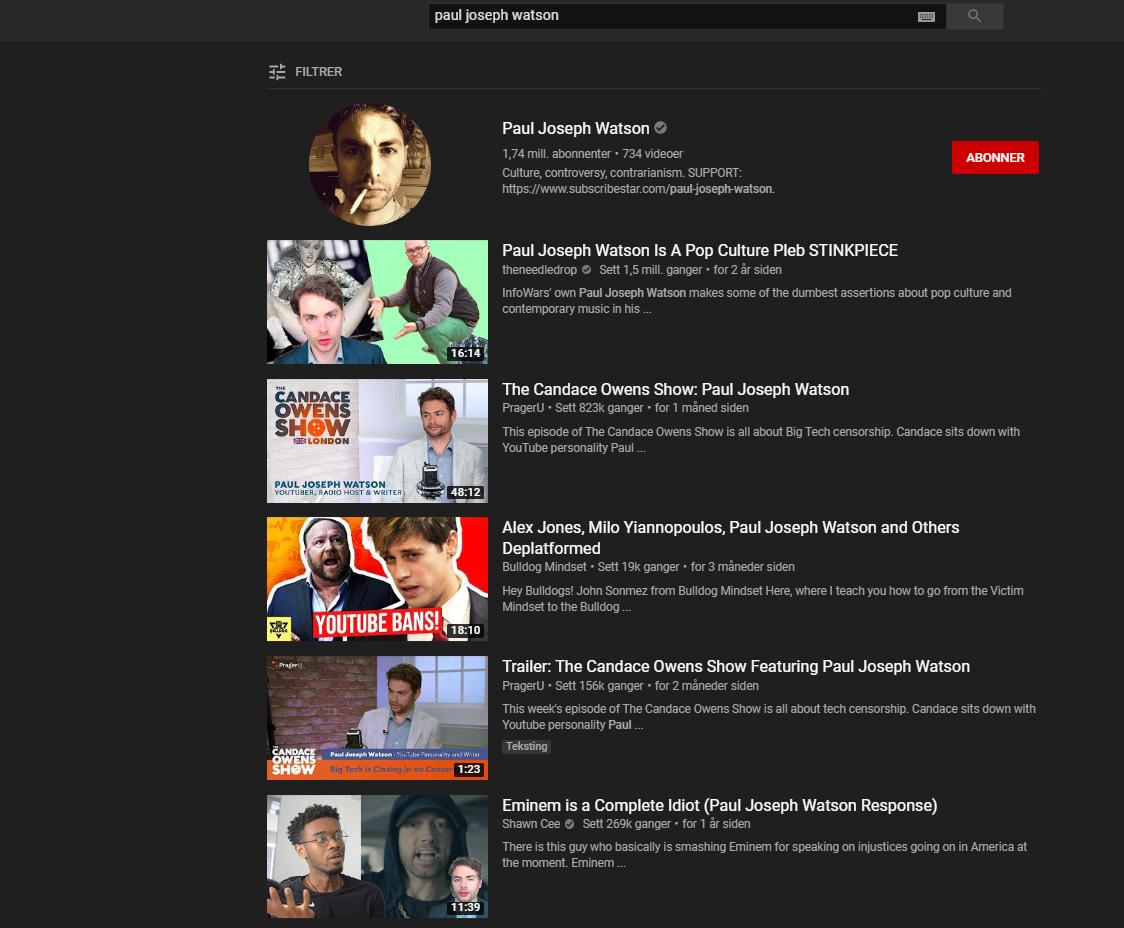Click 'for 3 måneder siden' upload date
This screenshot has height=928, width=1124.
[x=743, y=567]
